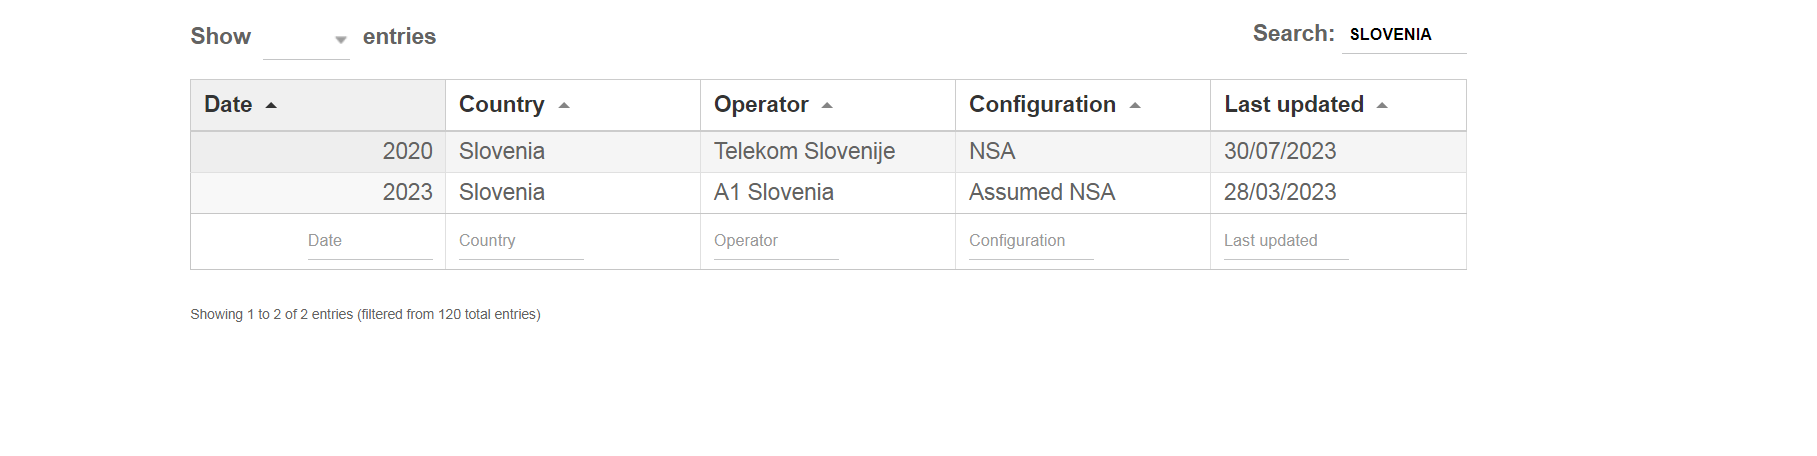The width and height of the screenshot is (1817, 456).
Task: Click the Country column sort arrow
Action: (564, 105)
